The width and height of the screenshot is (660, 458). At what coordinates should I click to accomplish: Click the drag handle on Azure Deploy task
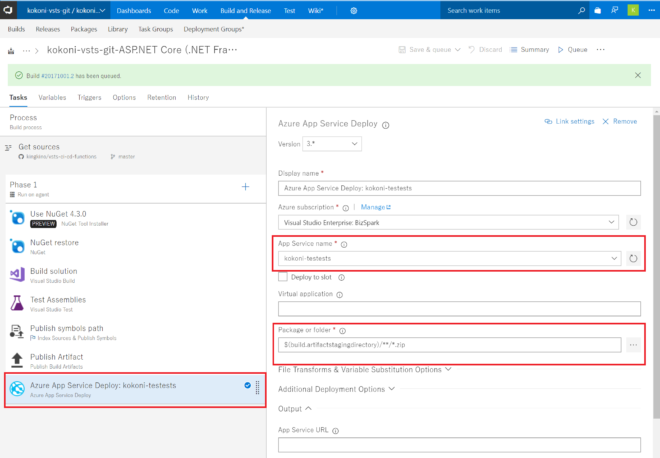tap(258, 388)
